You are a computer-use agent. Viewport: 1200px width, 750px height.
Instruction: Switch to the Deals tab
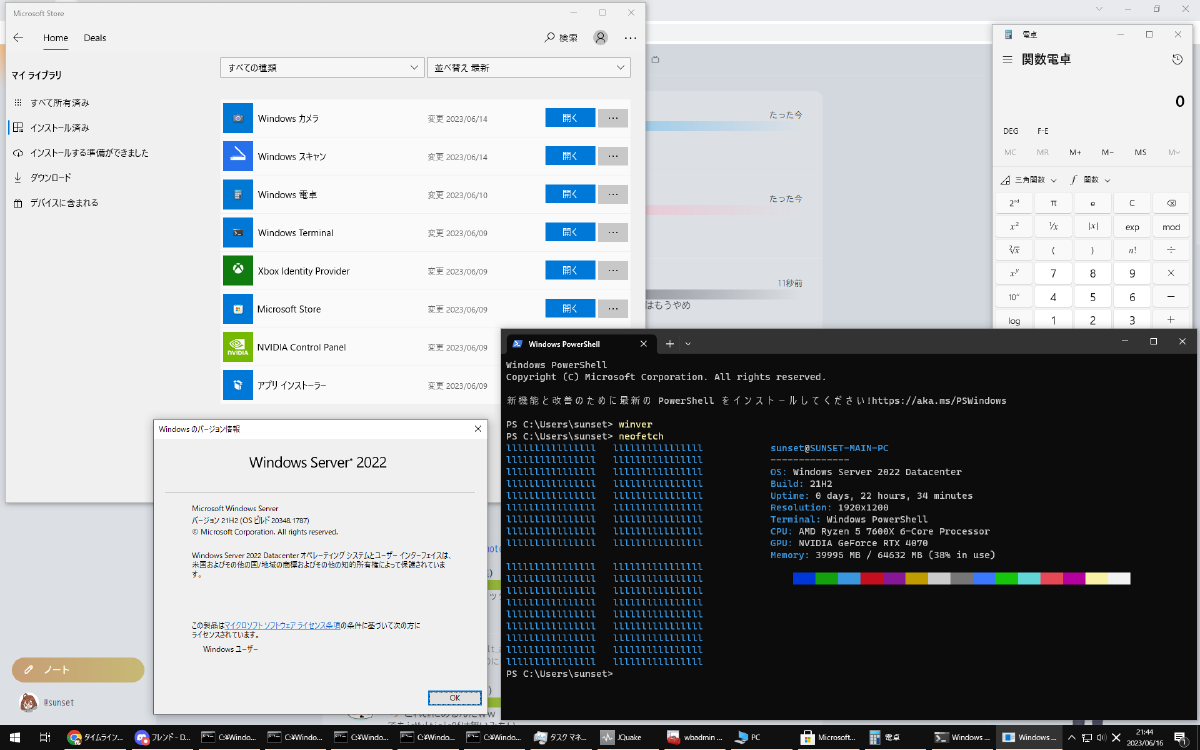(x=94, y=37)
